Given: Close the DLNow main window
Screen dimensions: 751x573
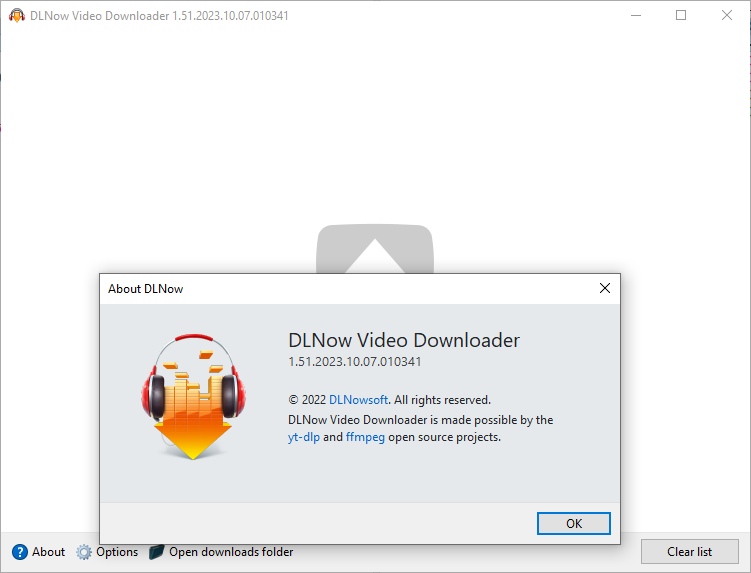Looking at the screenshot, I should (727, 15).
